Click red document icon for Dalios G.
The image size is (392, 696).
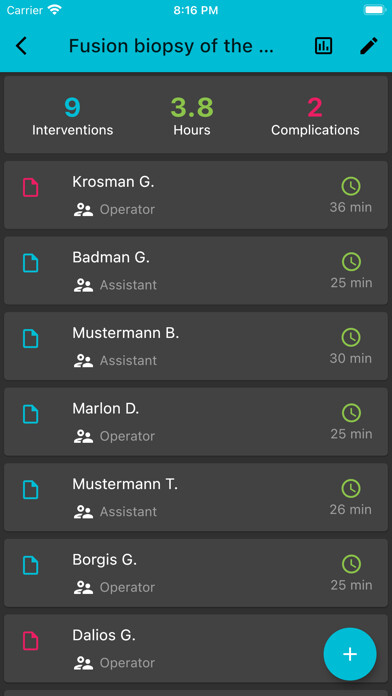pos(31,641)
